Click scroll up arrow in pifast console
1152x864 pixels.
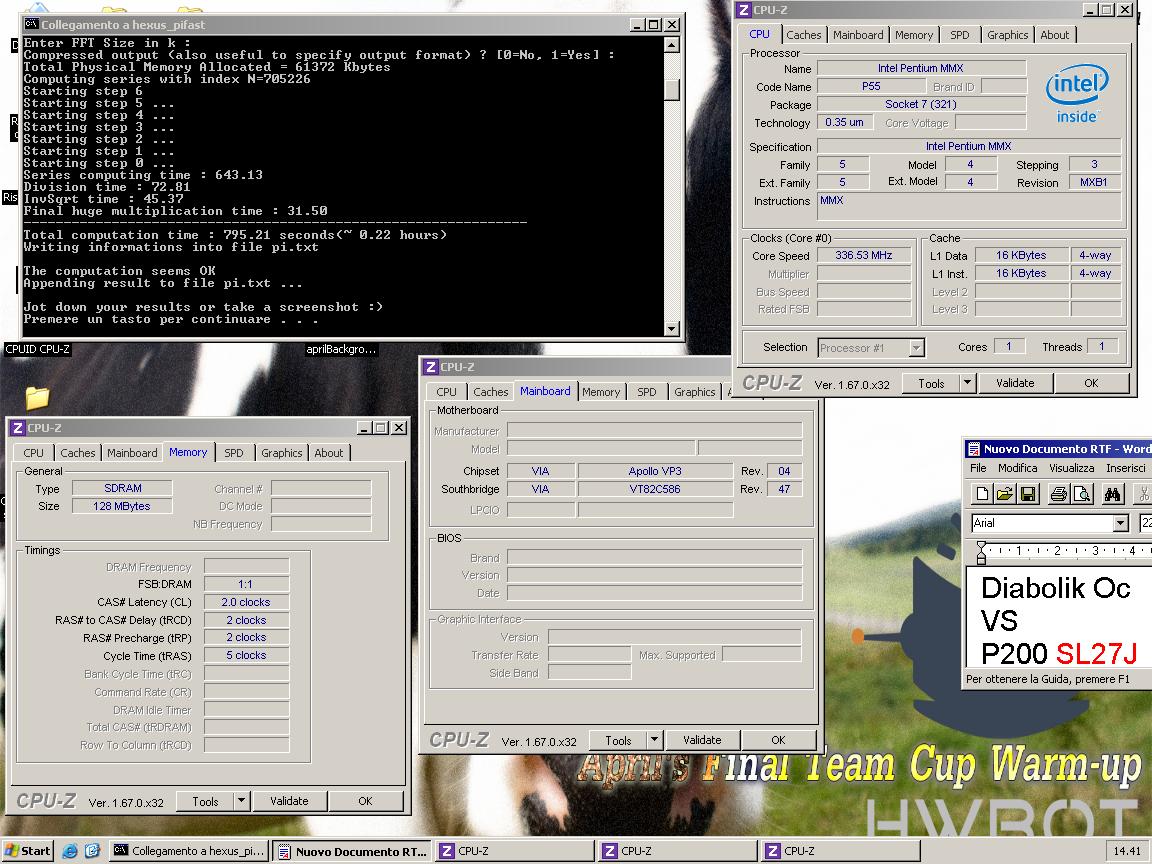[672, 45]
